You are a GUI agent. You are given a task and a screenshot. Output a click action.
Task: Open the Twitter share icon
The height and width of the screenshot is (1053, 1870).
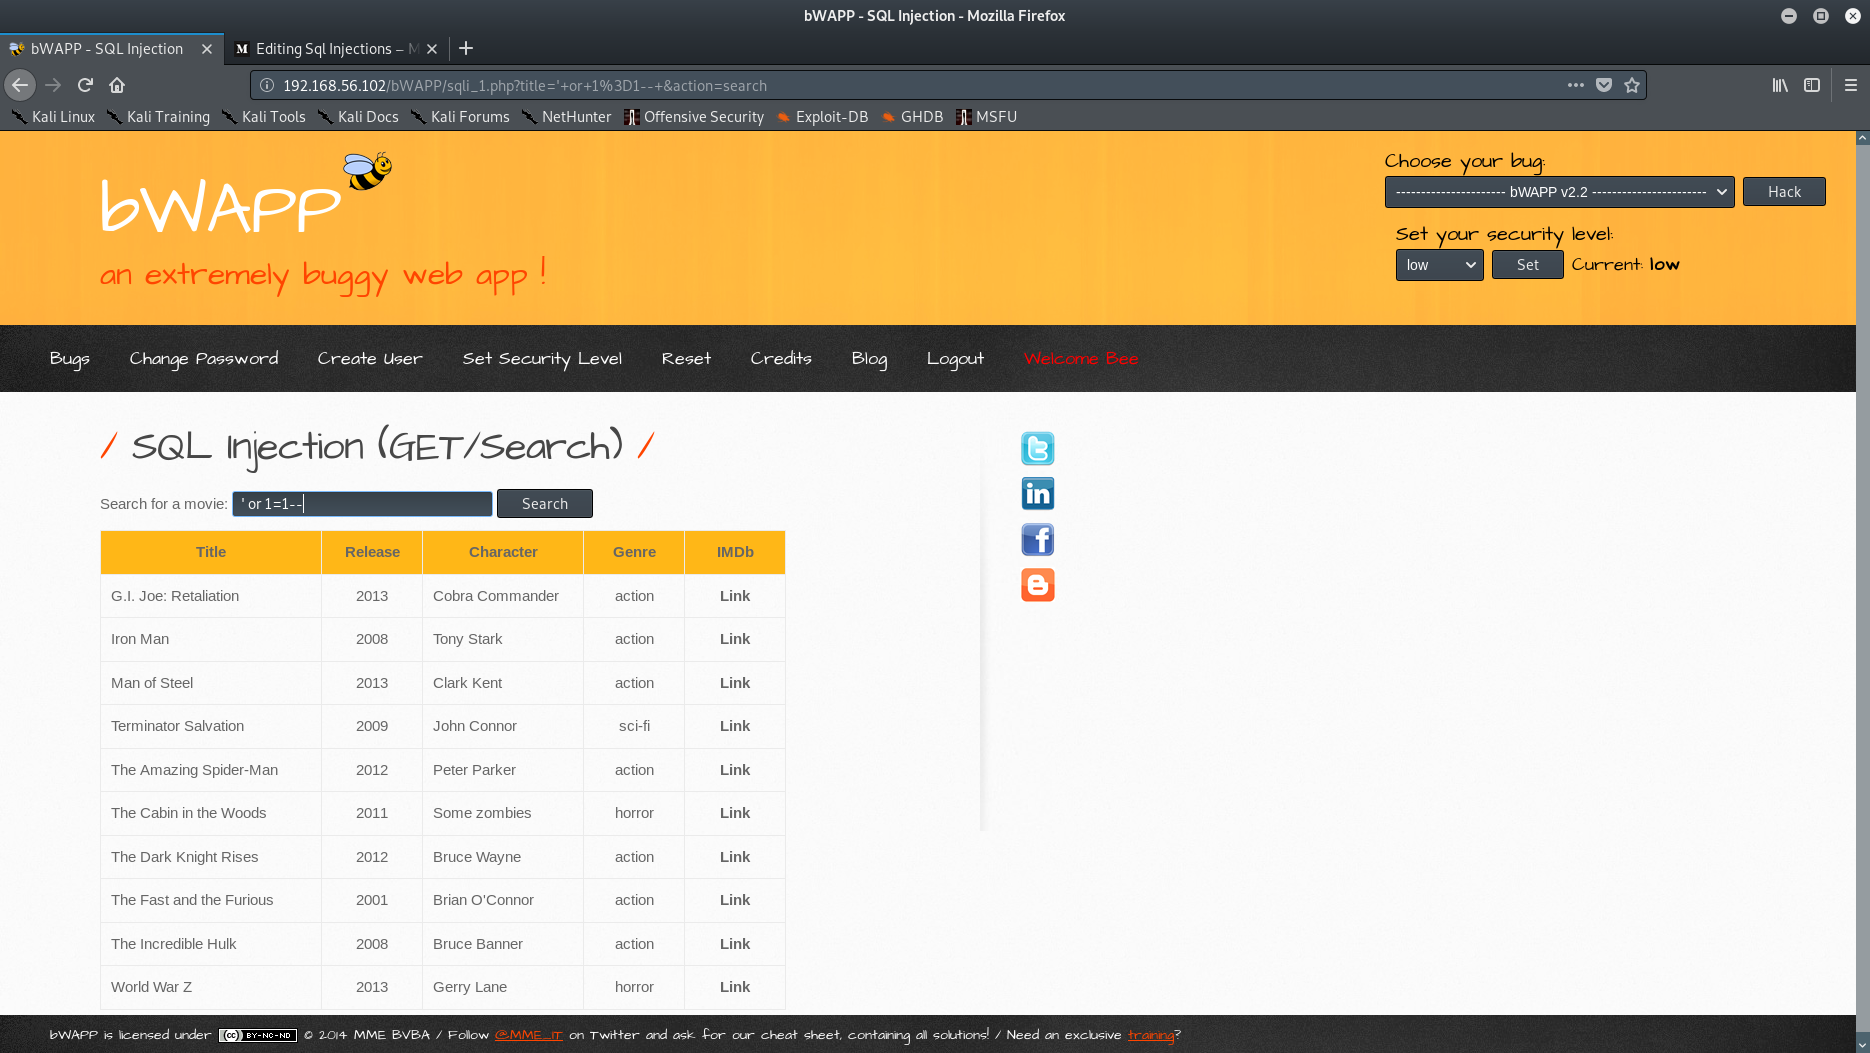[x=1037, y=448]
